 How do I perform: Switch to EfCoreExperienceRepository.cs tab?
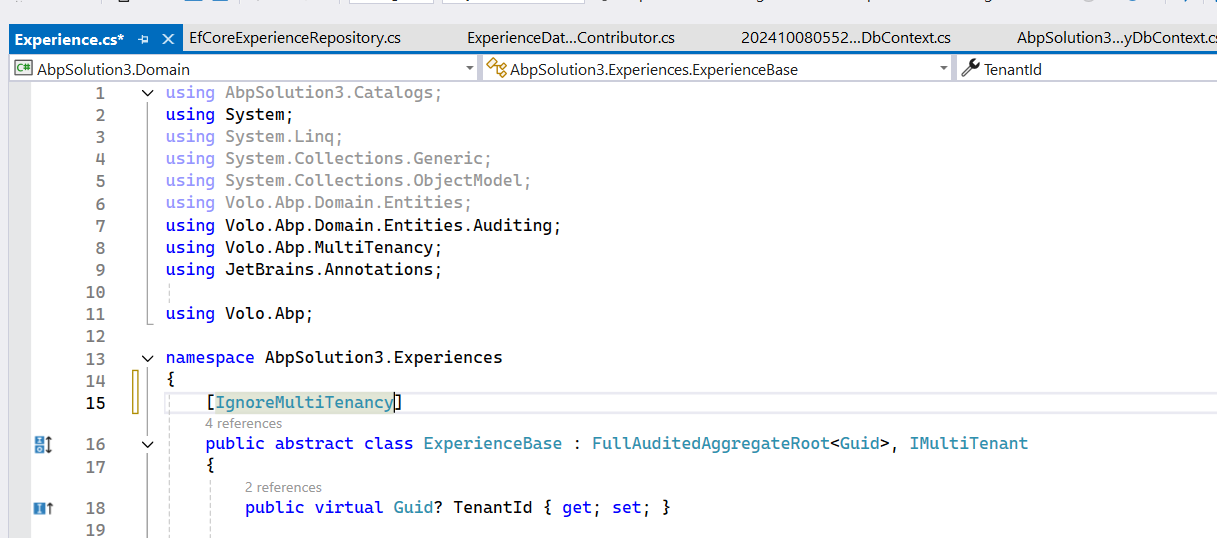point(295,38)
